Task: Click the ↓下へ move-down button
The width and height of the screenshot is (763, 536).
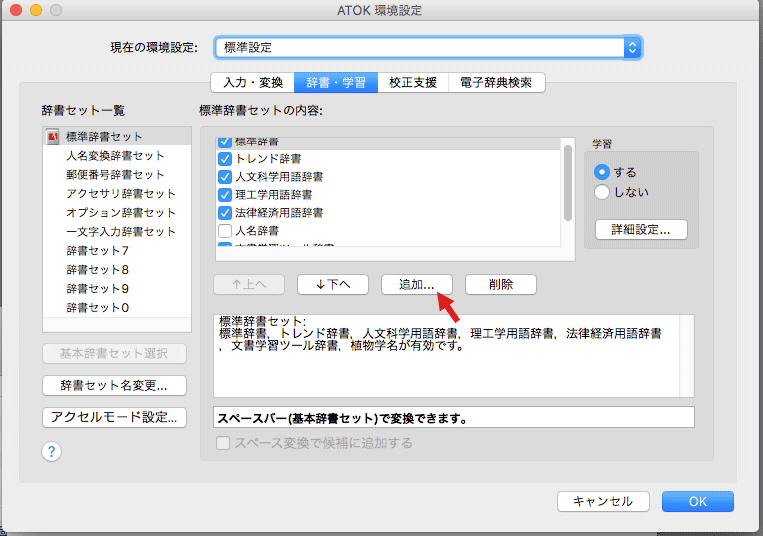Action: pos(333,285)
